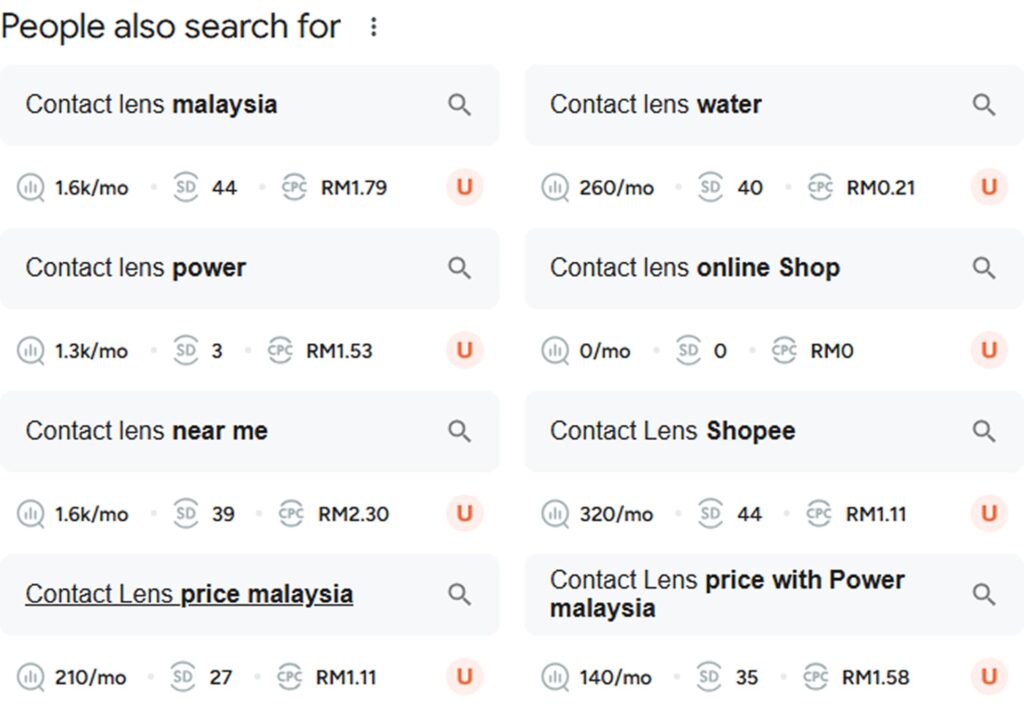1024x711 pixels.
Task: Click search icon for Contact lens near me
Action: [459, 431]
